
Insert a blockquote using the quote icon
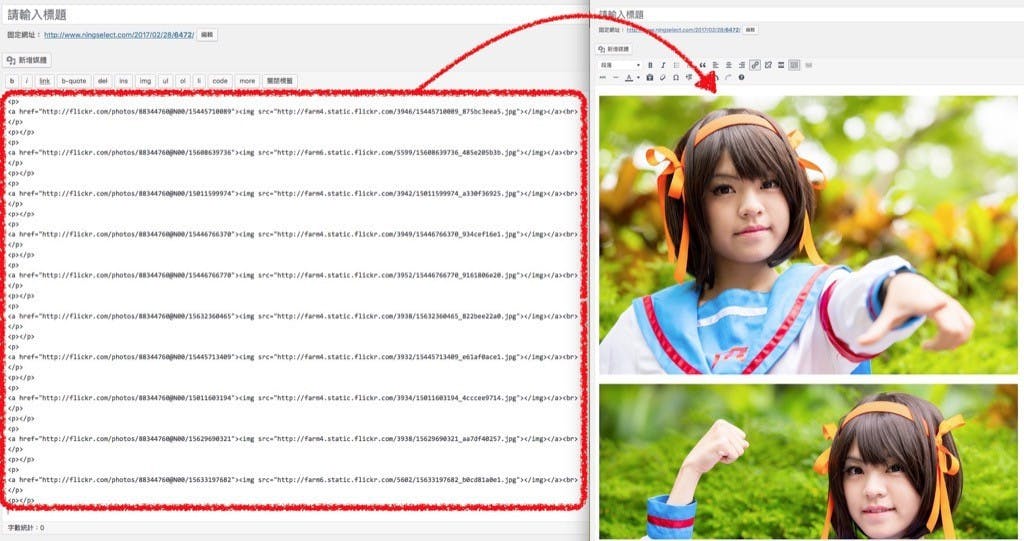pyautogui.click(x=702, y=65)
